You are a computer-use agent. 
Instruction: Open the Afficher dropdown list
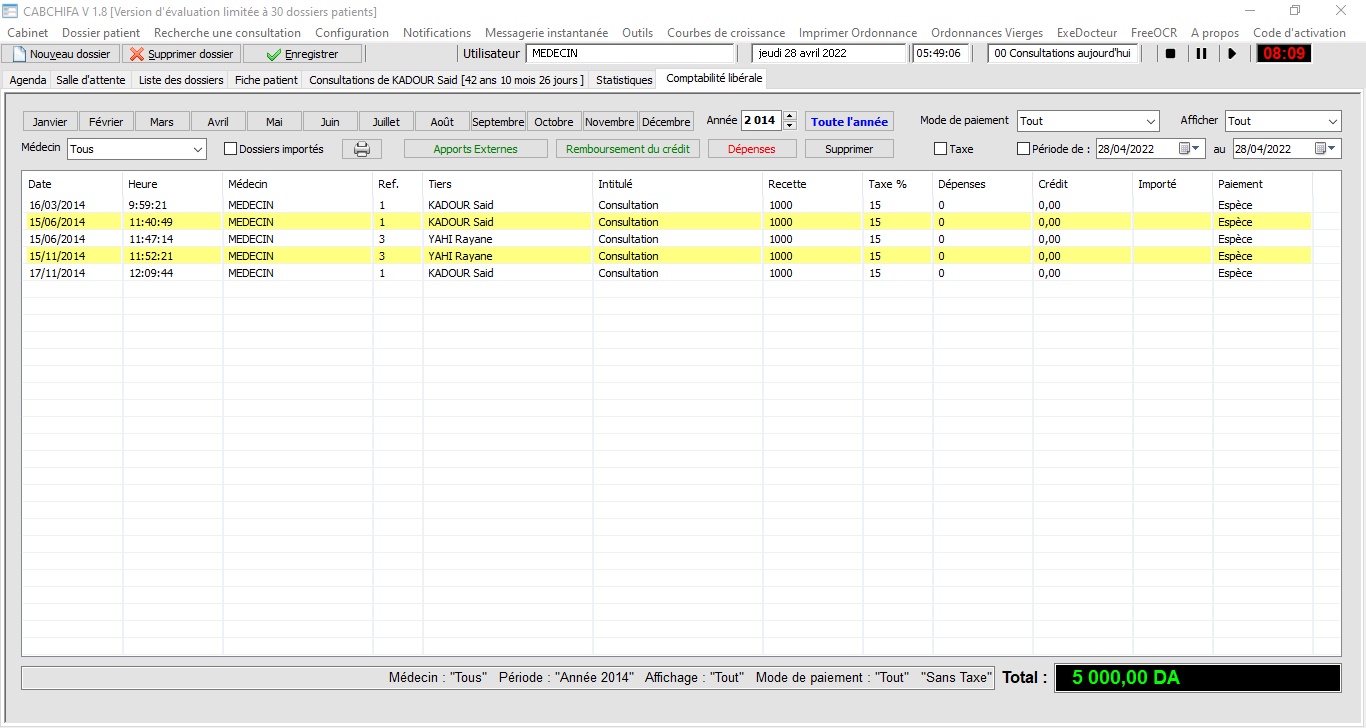point(1332,121)
